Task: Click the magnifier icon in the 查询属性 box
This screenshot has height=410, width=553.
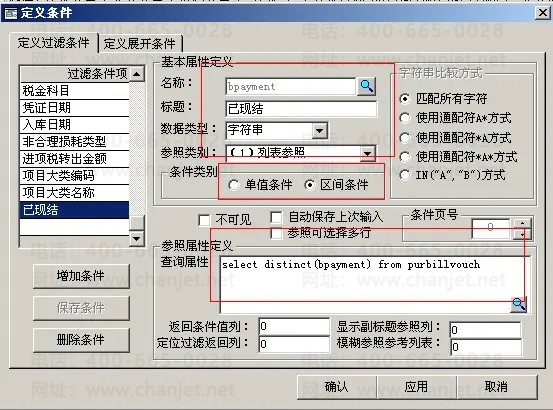Action: (x=518, y=304)
